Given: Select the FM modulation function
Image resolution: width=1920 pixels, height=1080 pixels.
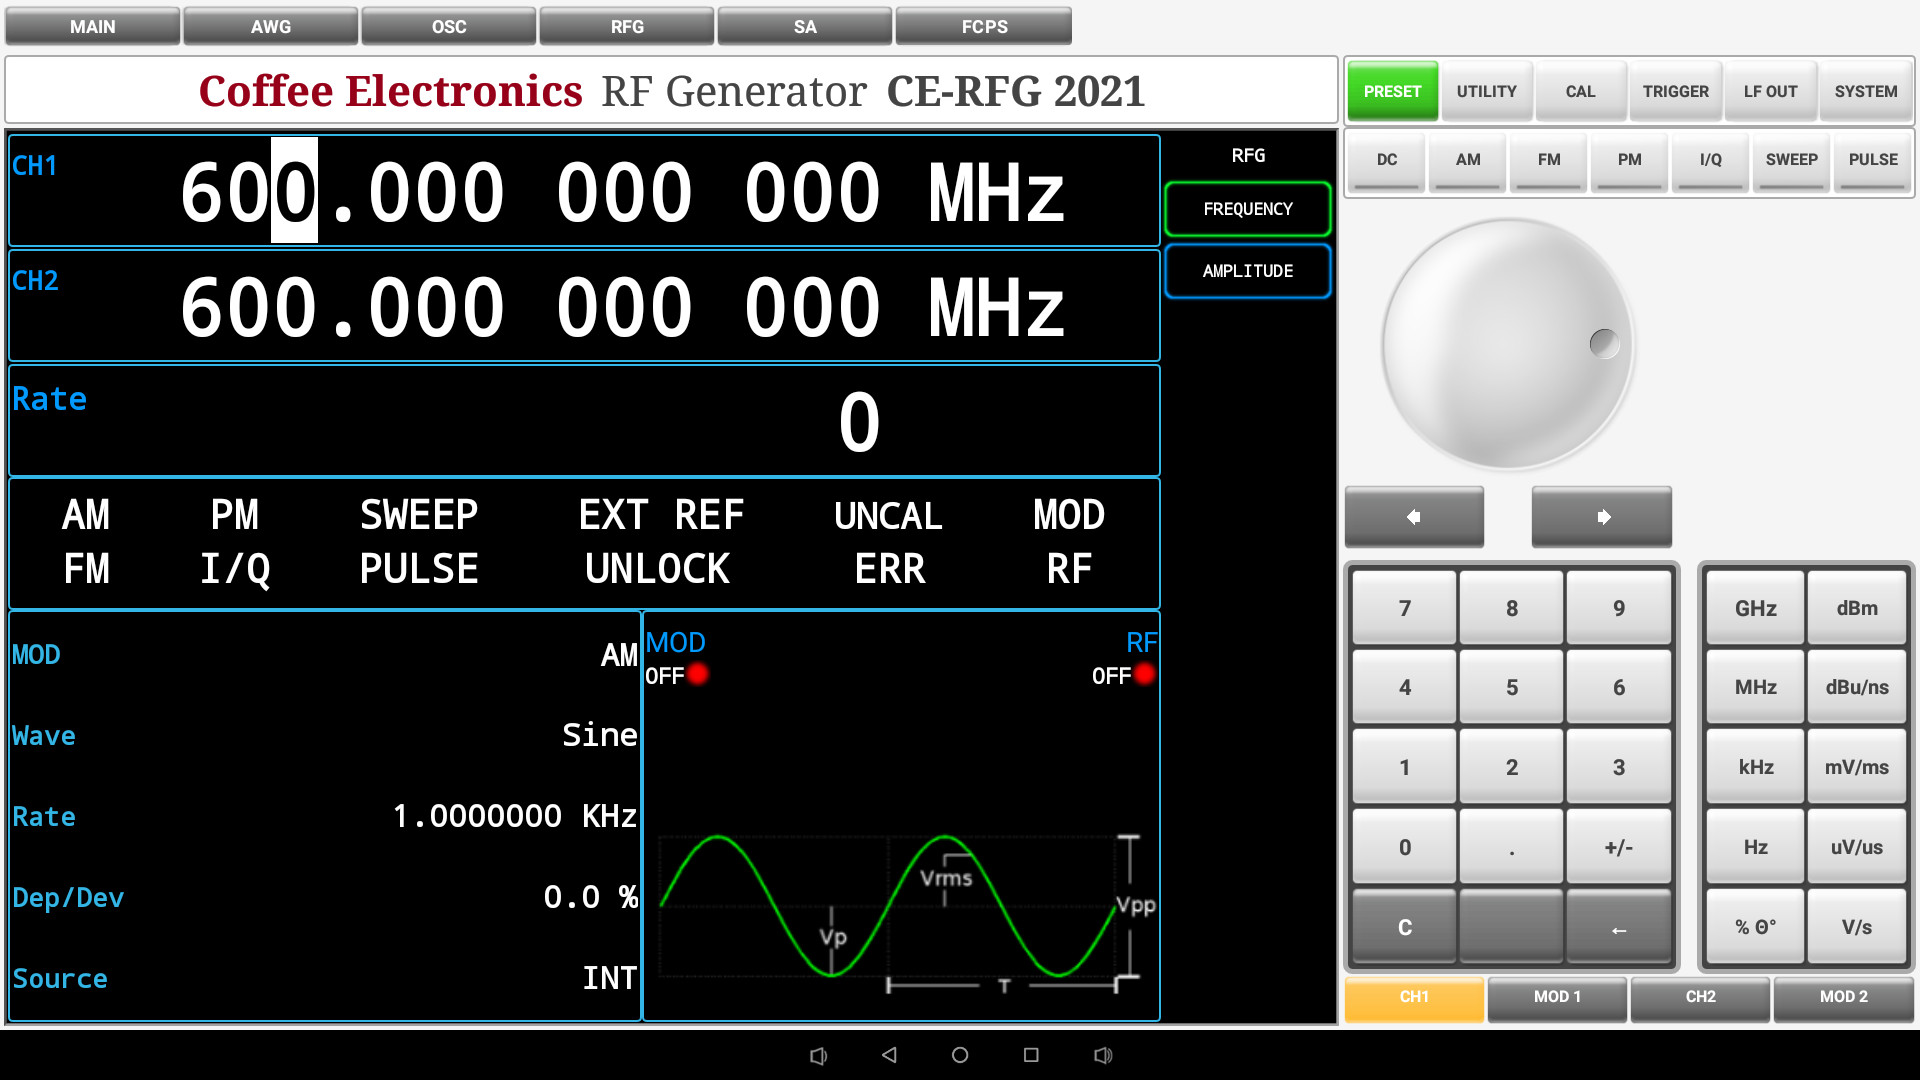Looking at the screenshot, I should click(x=1548, y=160).
